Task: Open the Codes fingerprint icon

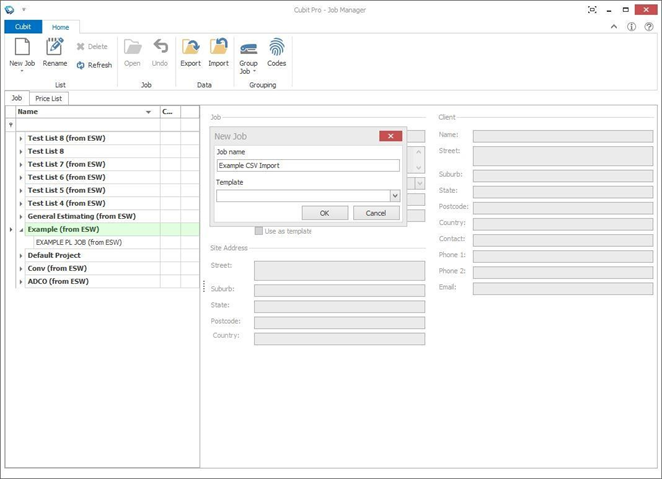Action: click(276, 47)
